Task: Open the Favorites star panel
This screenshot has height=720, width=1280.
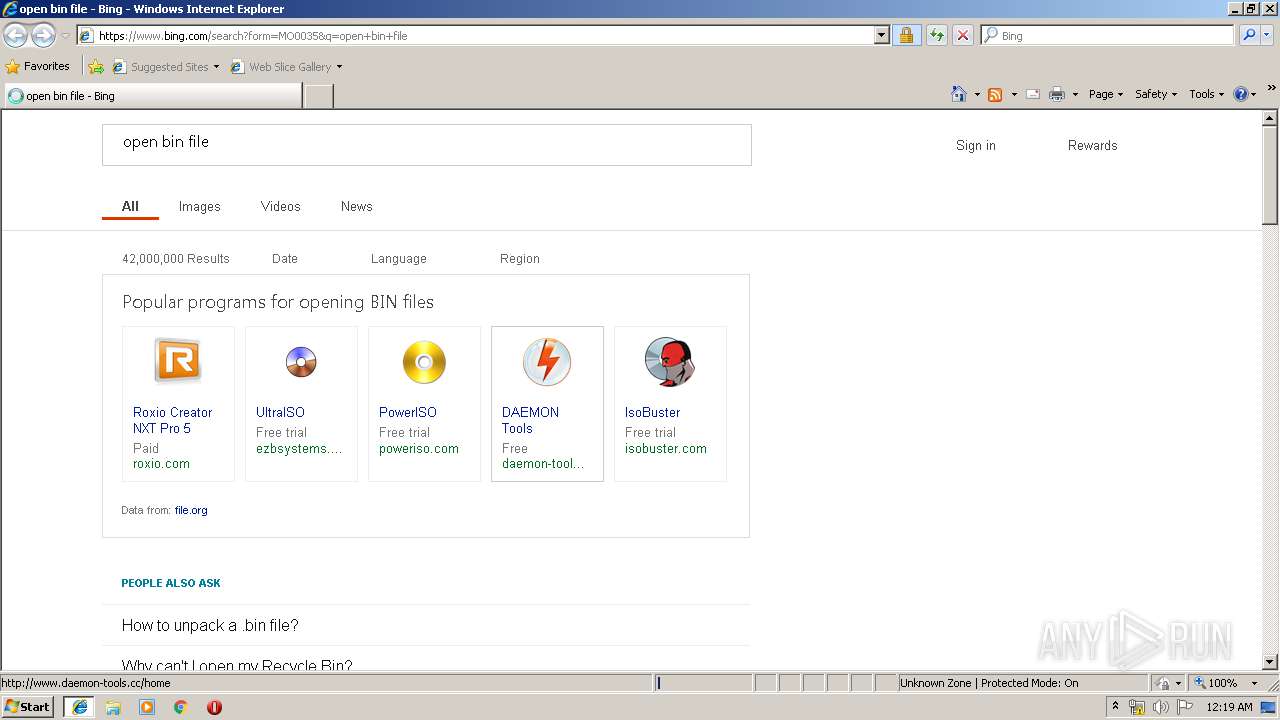Action: (x=38, y=66)
